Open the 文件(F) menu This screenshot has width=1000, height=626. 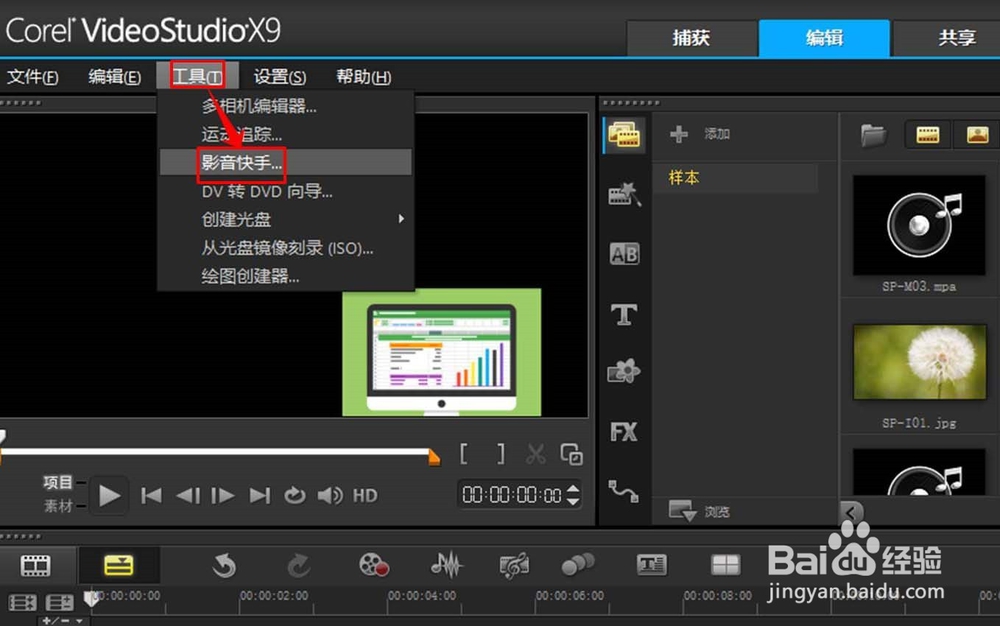pyautogui.click(x=33, y=76)
